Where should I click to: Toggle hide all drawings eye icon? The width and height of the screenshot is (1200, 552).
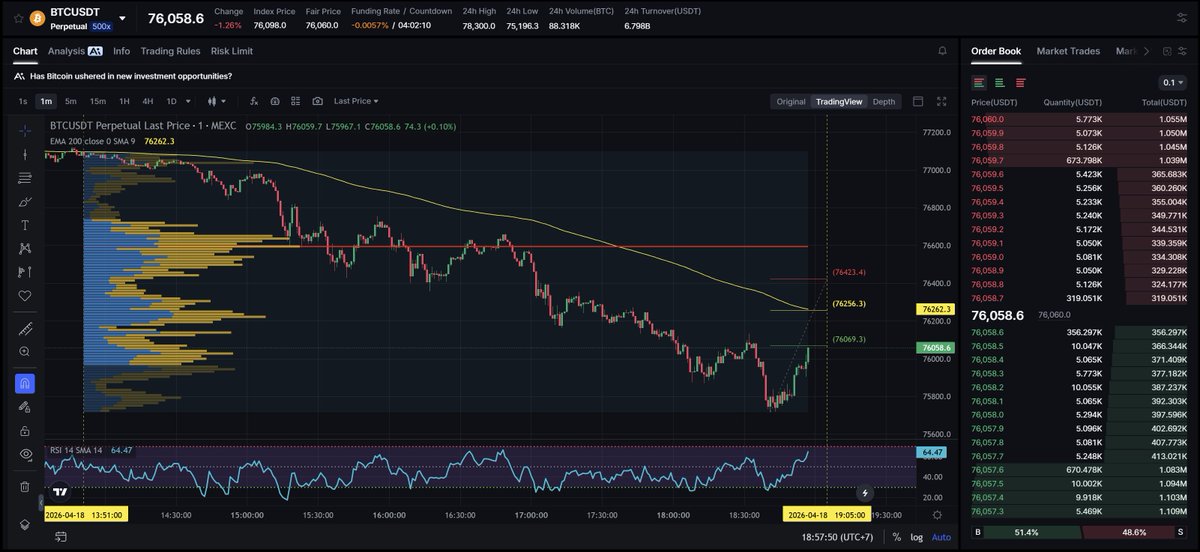tap(25, 454)
